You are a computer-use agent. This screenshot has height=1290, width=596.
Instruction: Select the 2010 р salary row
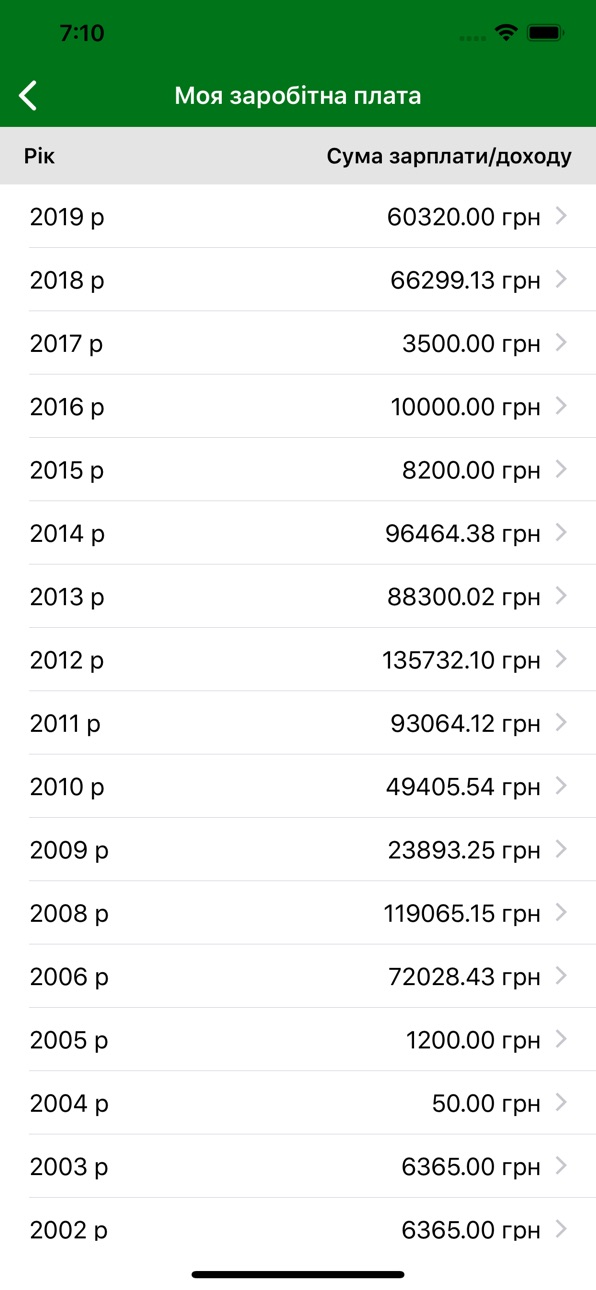(298, 786)
